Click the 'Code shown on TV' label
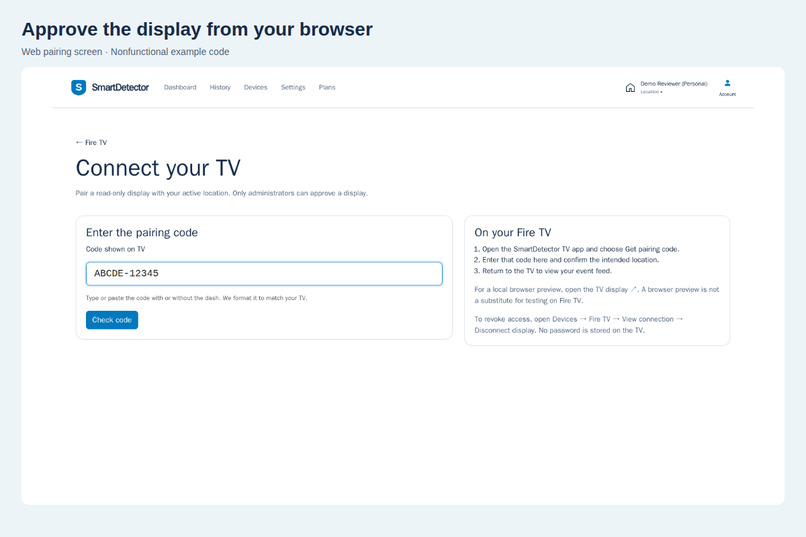Viewport: 806px width, 537px height. 116,249
